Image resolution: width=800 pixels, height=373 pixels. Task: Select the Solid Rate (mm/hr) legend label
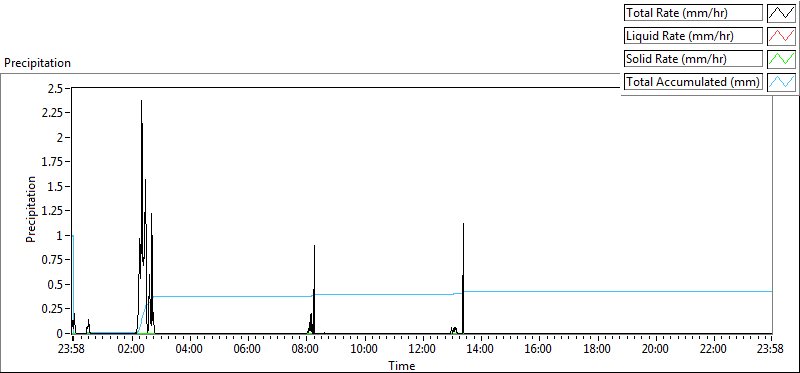[x=693, y=58]
